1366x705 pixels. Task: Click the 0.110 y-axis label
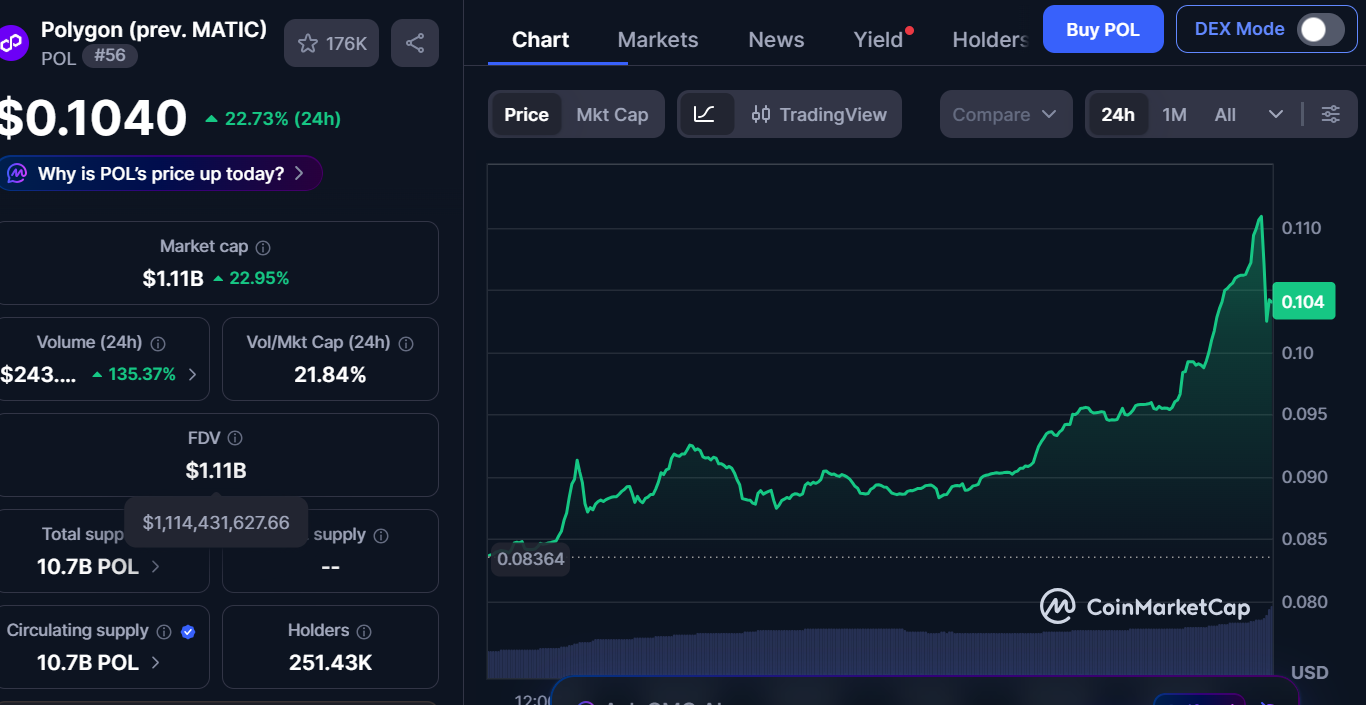(1301, 228)
